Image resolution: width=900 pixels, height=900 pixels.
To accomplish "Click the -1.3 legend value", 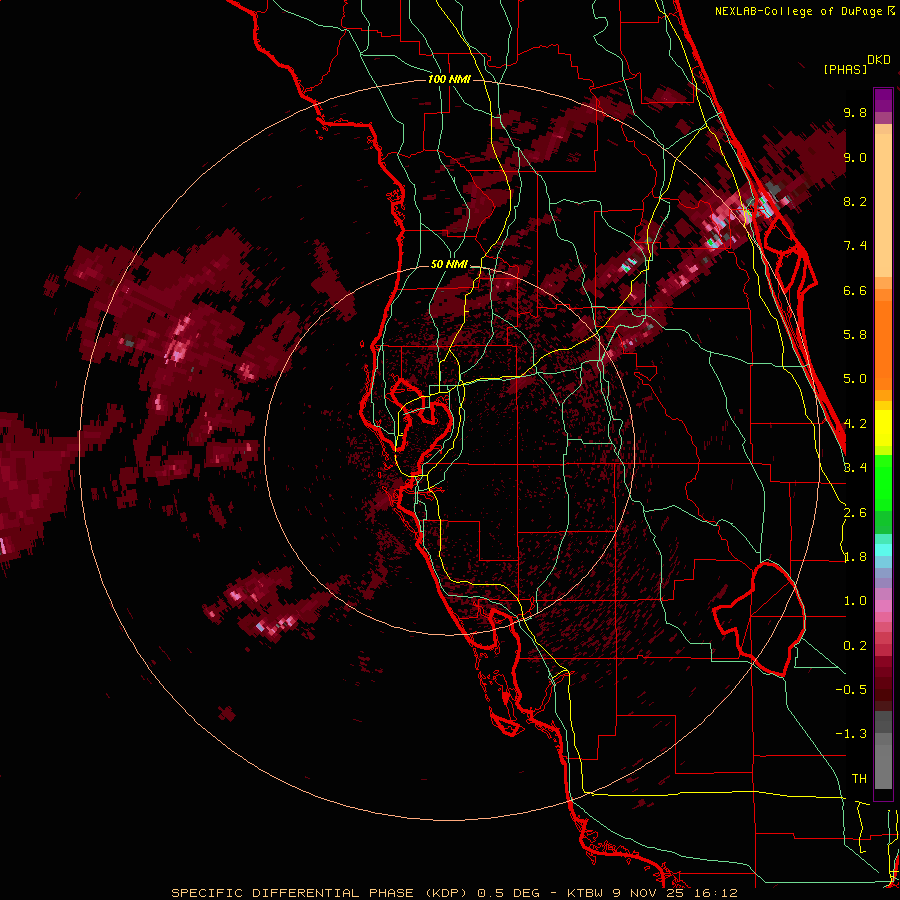I will point(851,734).
